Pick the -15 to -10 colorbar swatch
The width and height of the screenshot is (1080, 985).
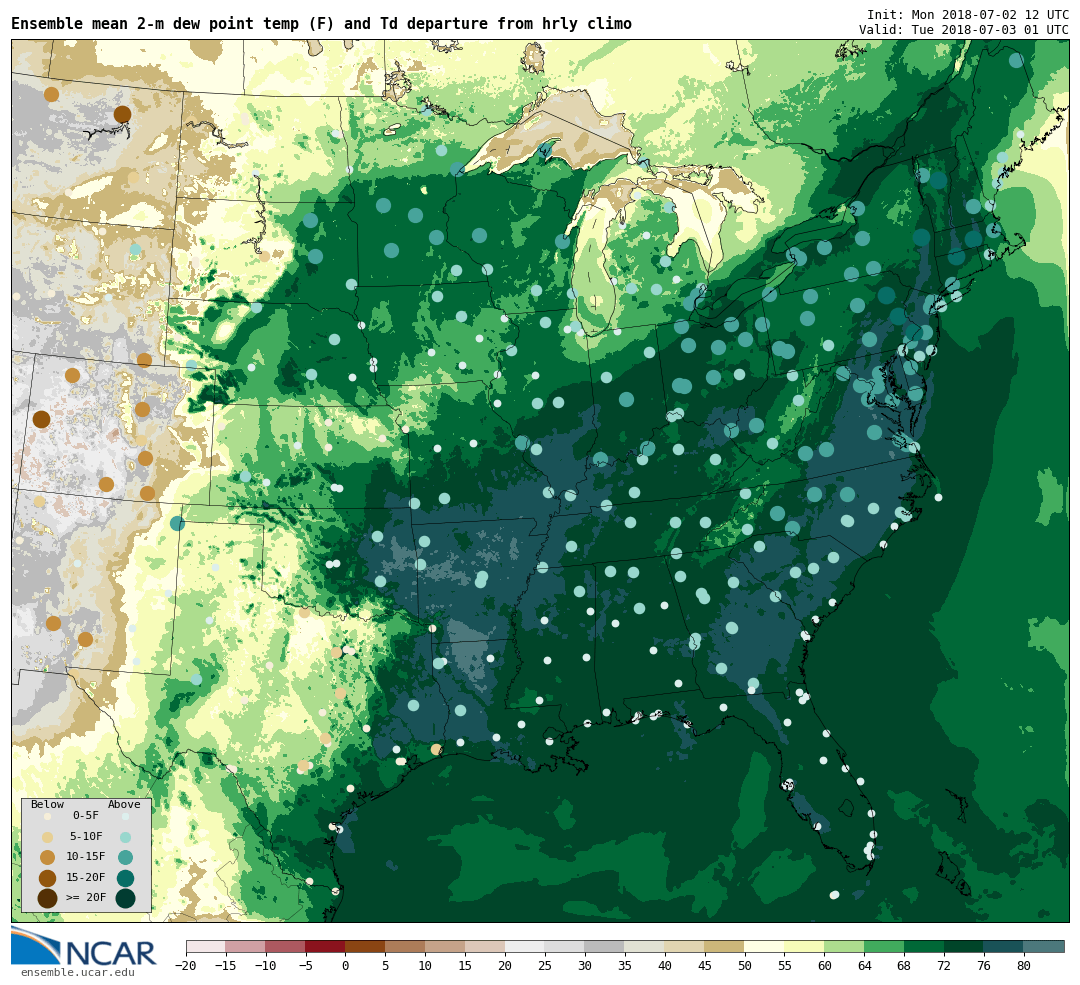[246, 946]
